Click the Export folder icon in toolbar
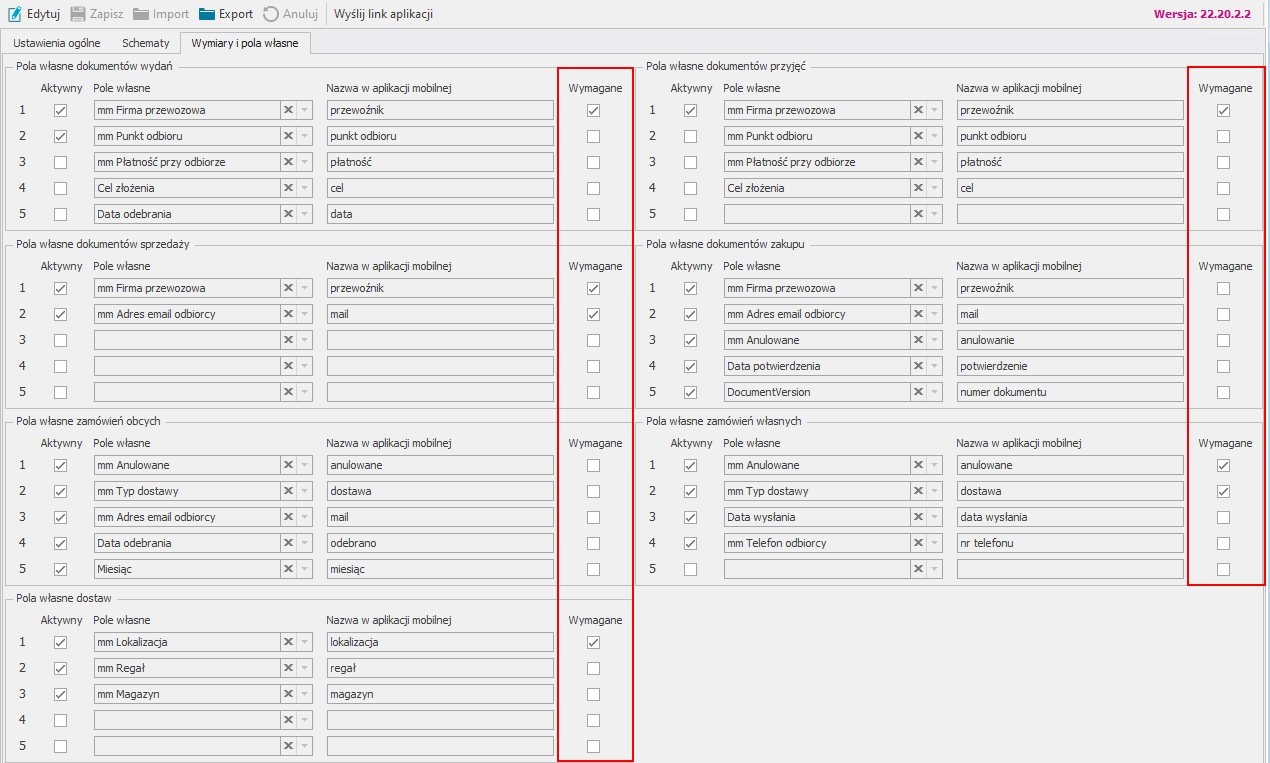1270x763 pixels. (207, 14)
